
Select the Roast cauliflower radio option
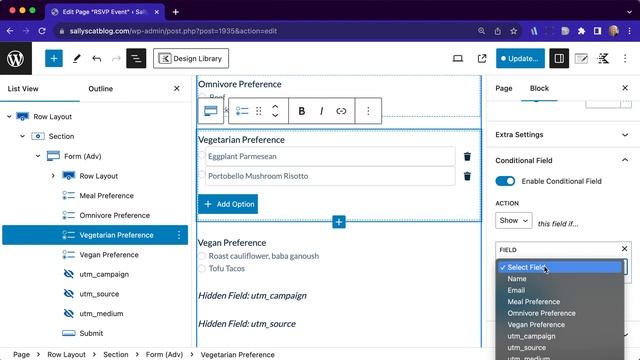click(x=202, y=256)
